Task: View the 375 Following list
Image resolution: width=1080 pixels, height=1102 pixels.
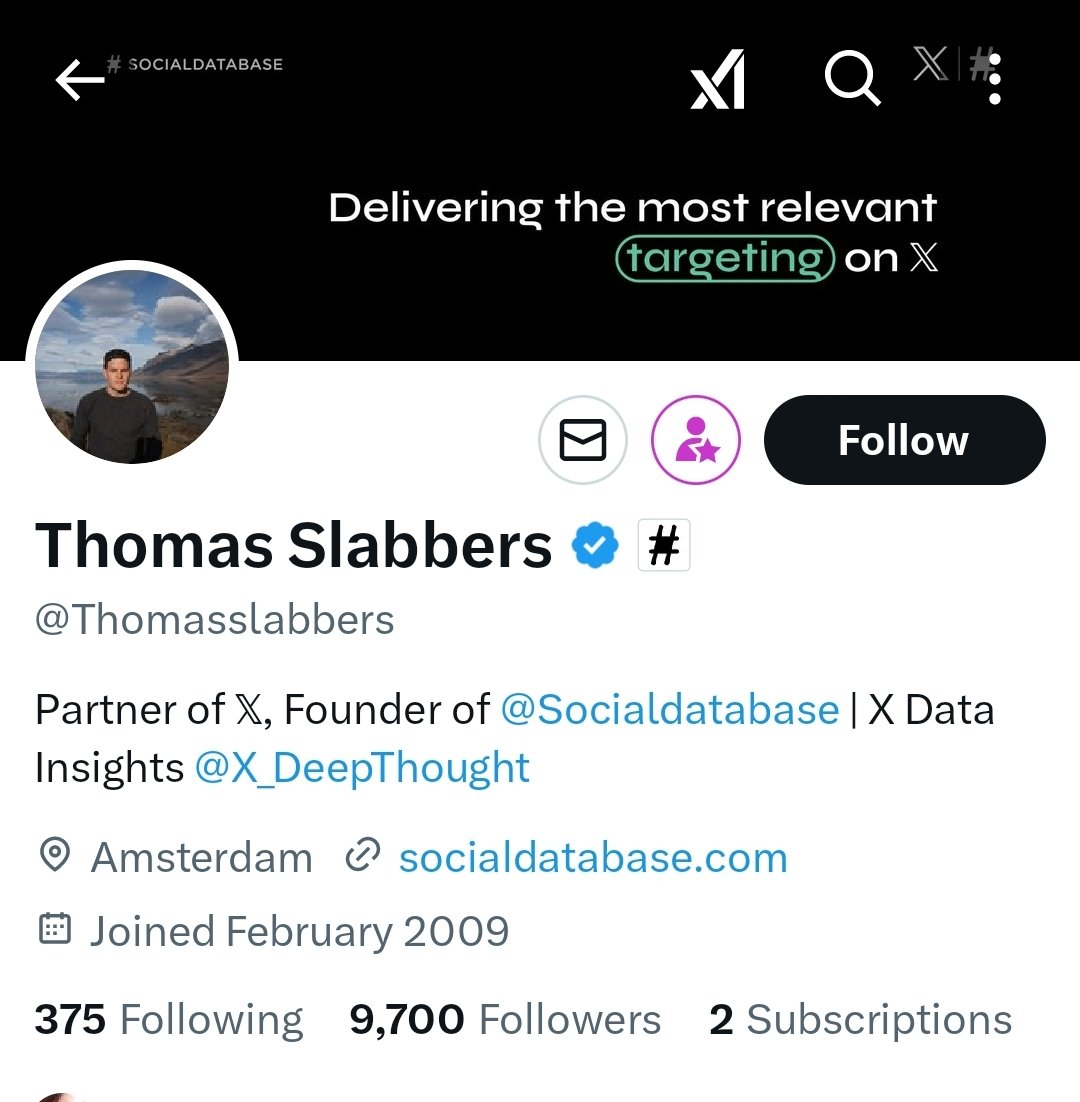Action: pyautogui.click(x=169, y=1020)
